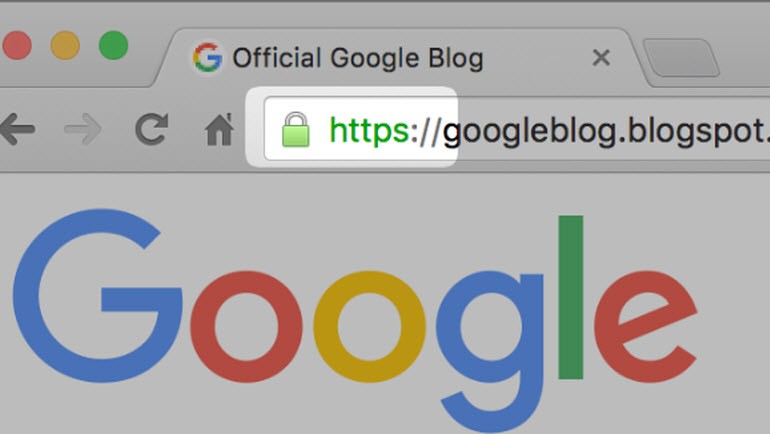Click the blue capital G in logo

tap(97, 296)
